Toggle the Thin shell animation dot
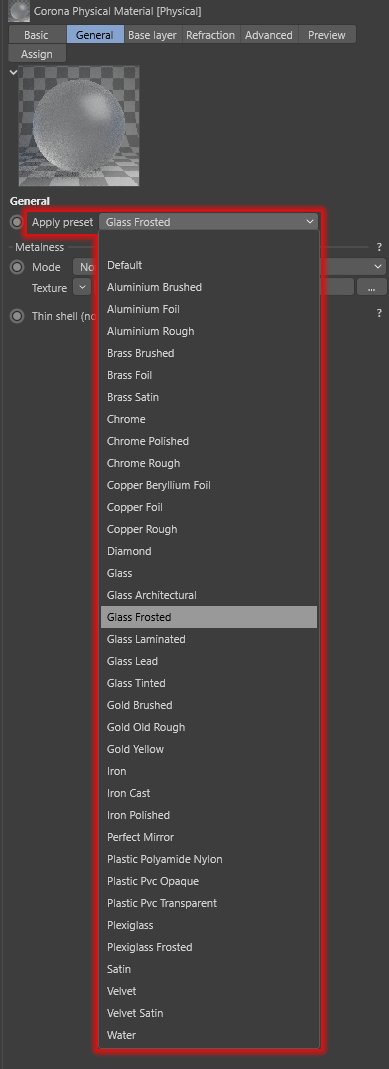Image resolution: width=389 pixels, height=1069 pixels. tap(17, 316)
